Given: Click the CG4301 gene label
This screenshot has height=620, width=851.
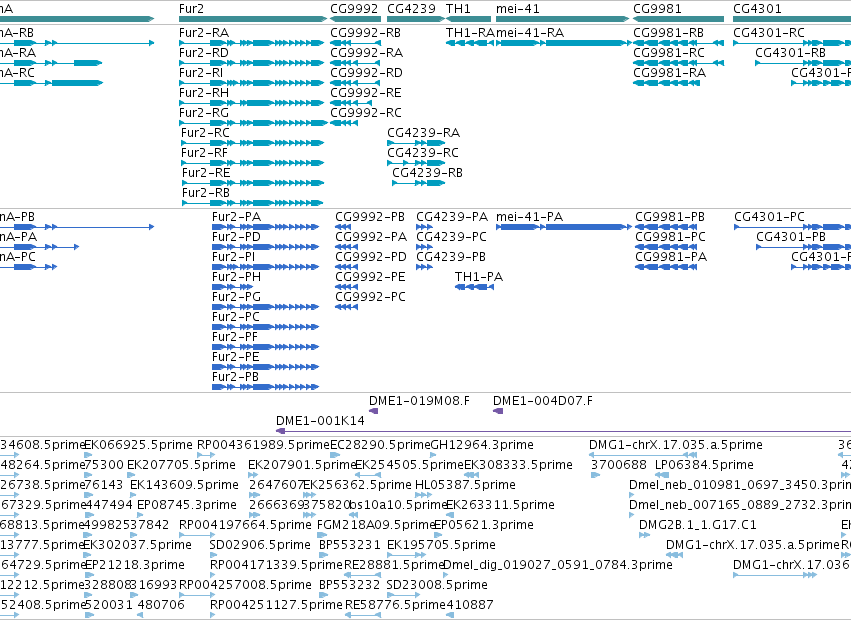Looking at the screenshot, I should point(757,9).
